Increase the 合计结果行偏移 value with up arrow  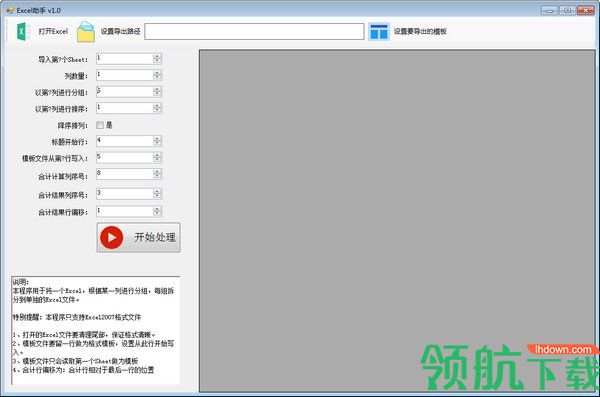[157, 209]
